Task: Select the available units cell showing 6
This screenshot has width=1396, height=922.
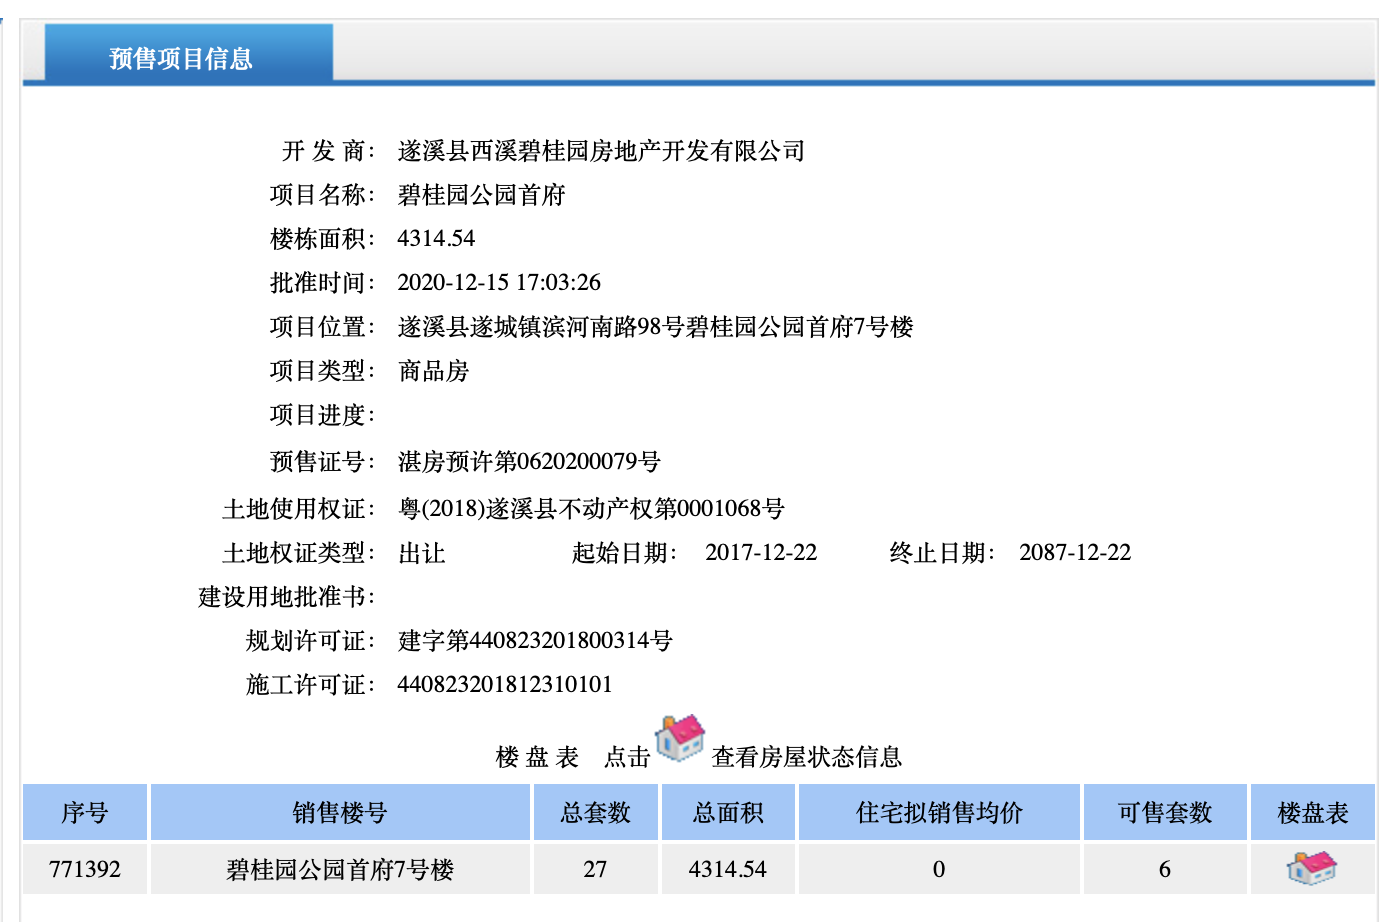Action: pyautogui.click(x=1165, y=869)
